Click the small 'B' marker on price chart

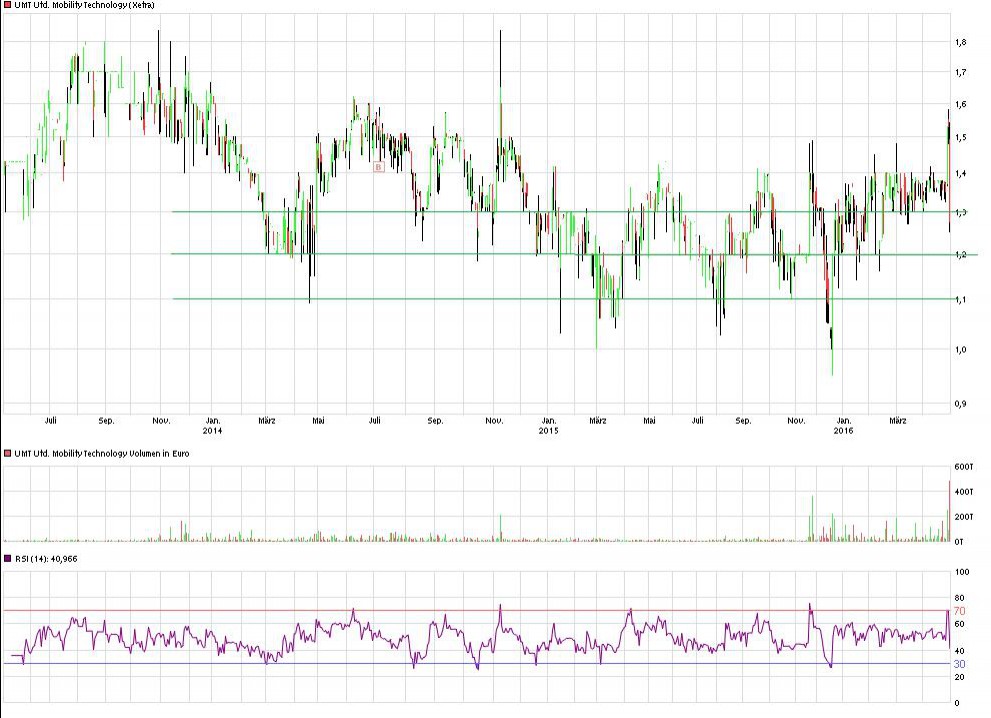[x=379, y=167]
